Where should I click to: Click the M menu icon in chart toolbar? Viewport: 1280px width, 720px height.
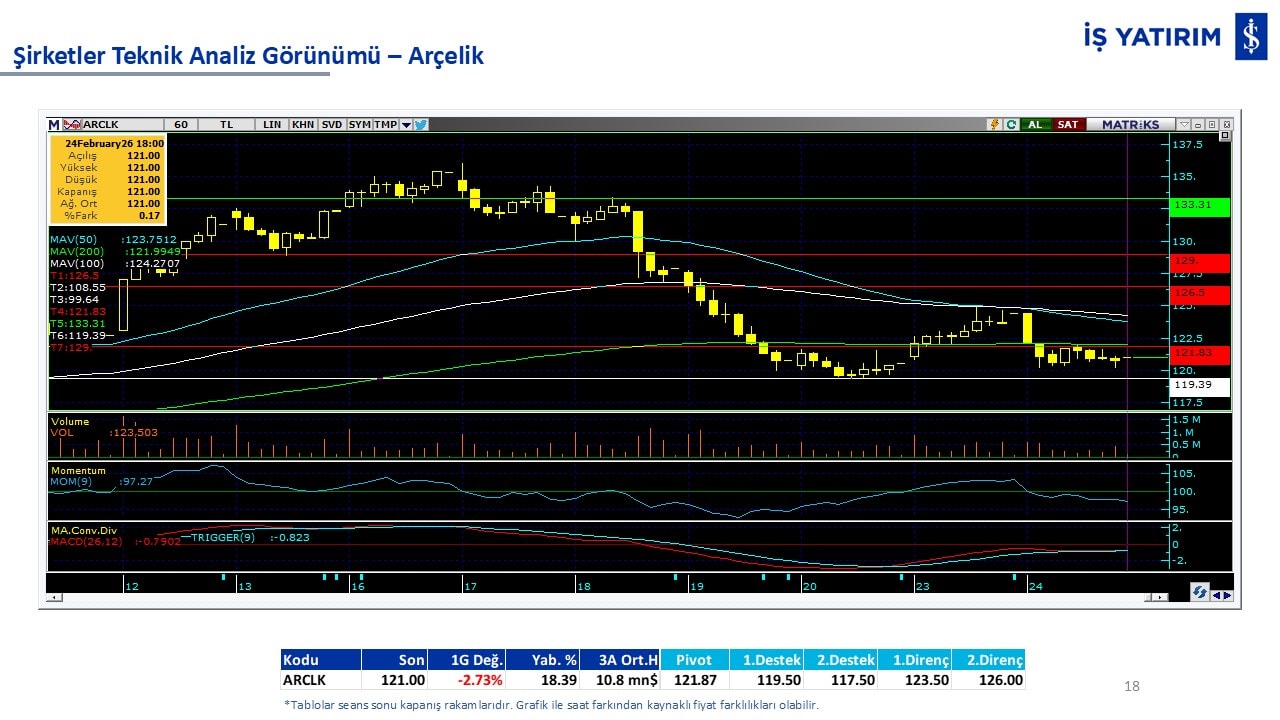coord(54,125)
